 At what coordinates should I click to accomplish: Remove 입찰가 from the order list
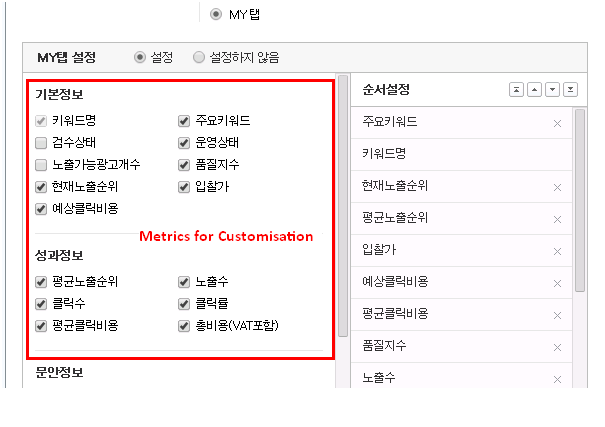(x=557, y=250)
